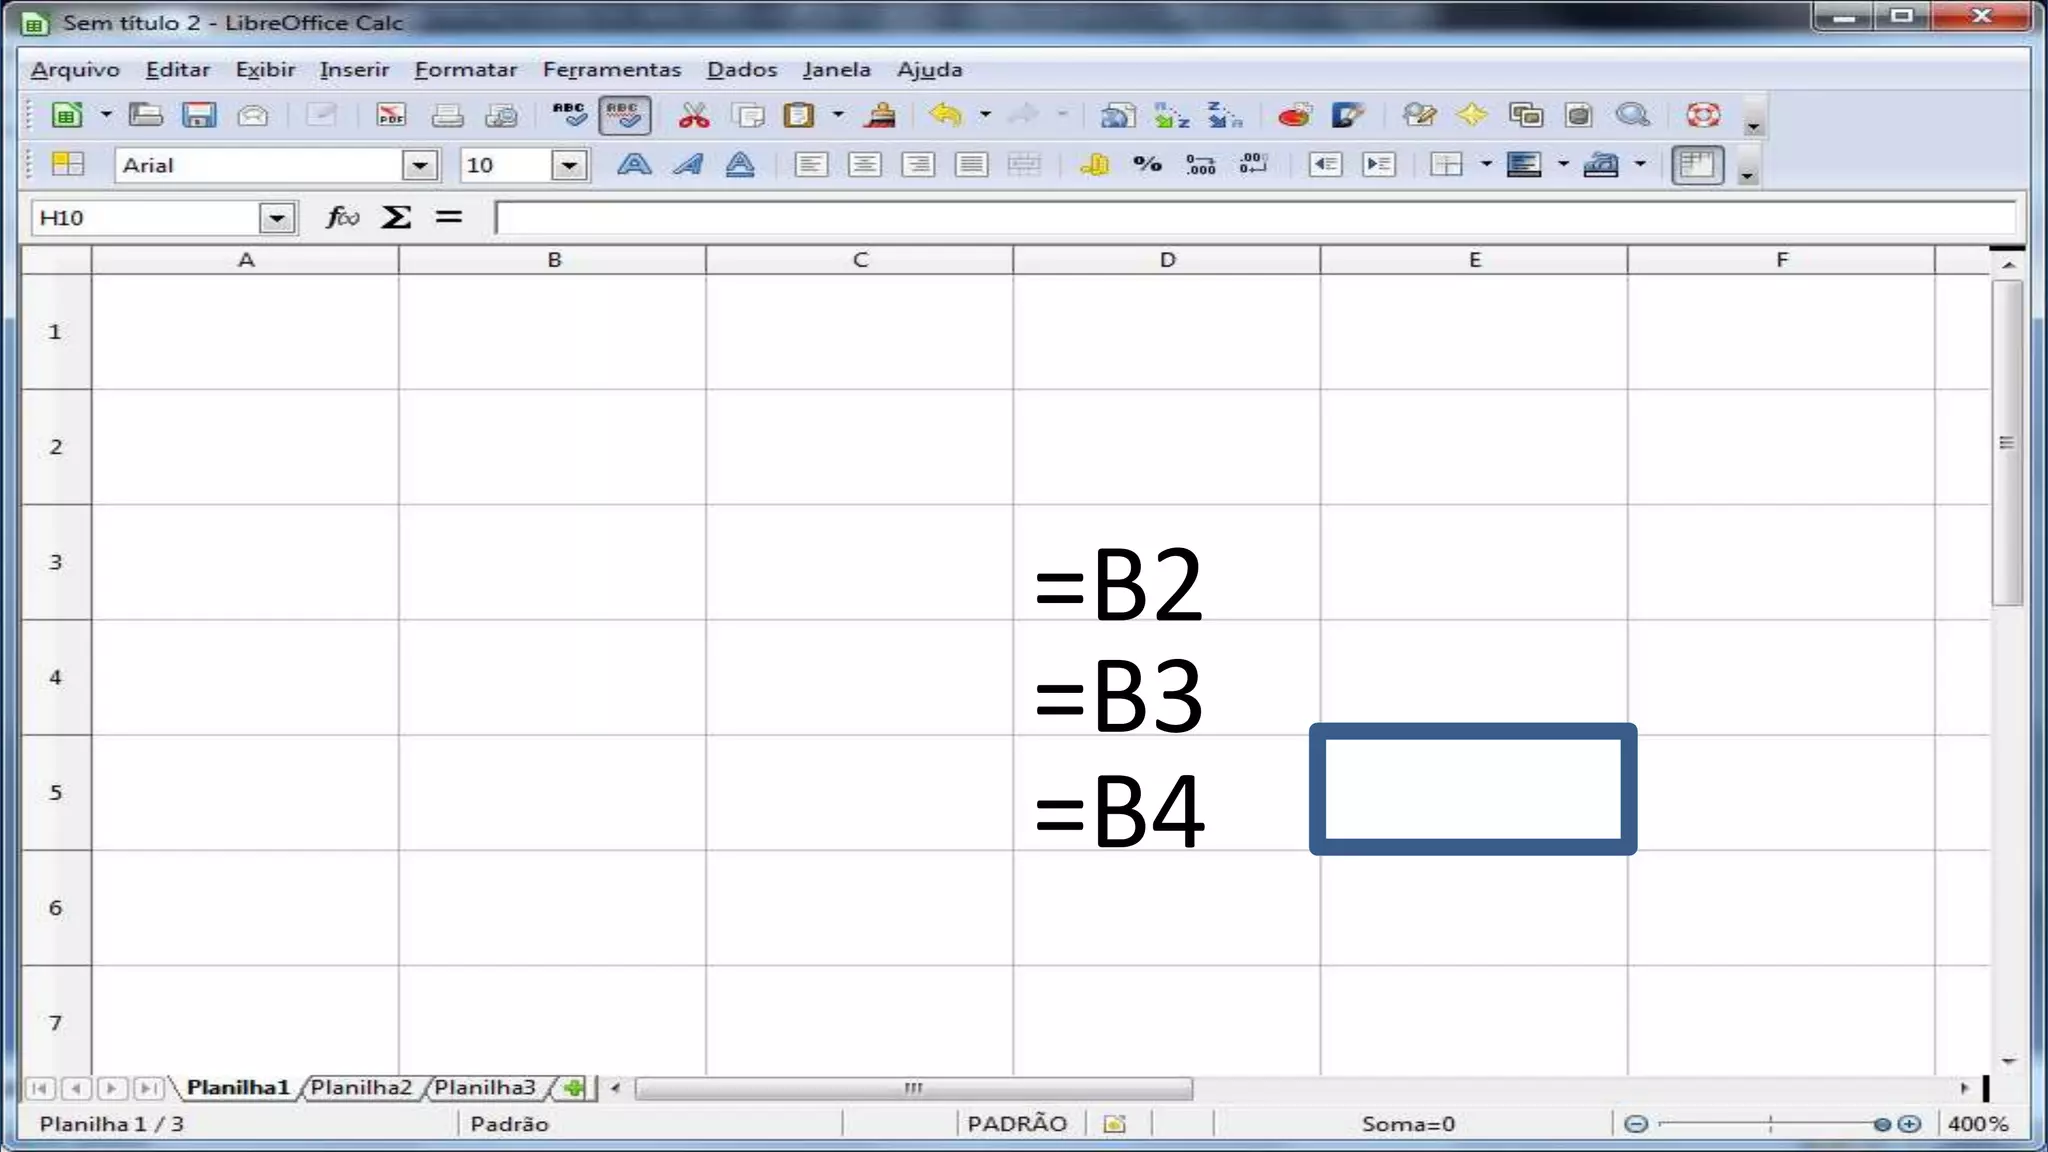Increase the indent
This screenshot has height=1152, width=2048.
click(x=1379, y=164)
